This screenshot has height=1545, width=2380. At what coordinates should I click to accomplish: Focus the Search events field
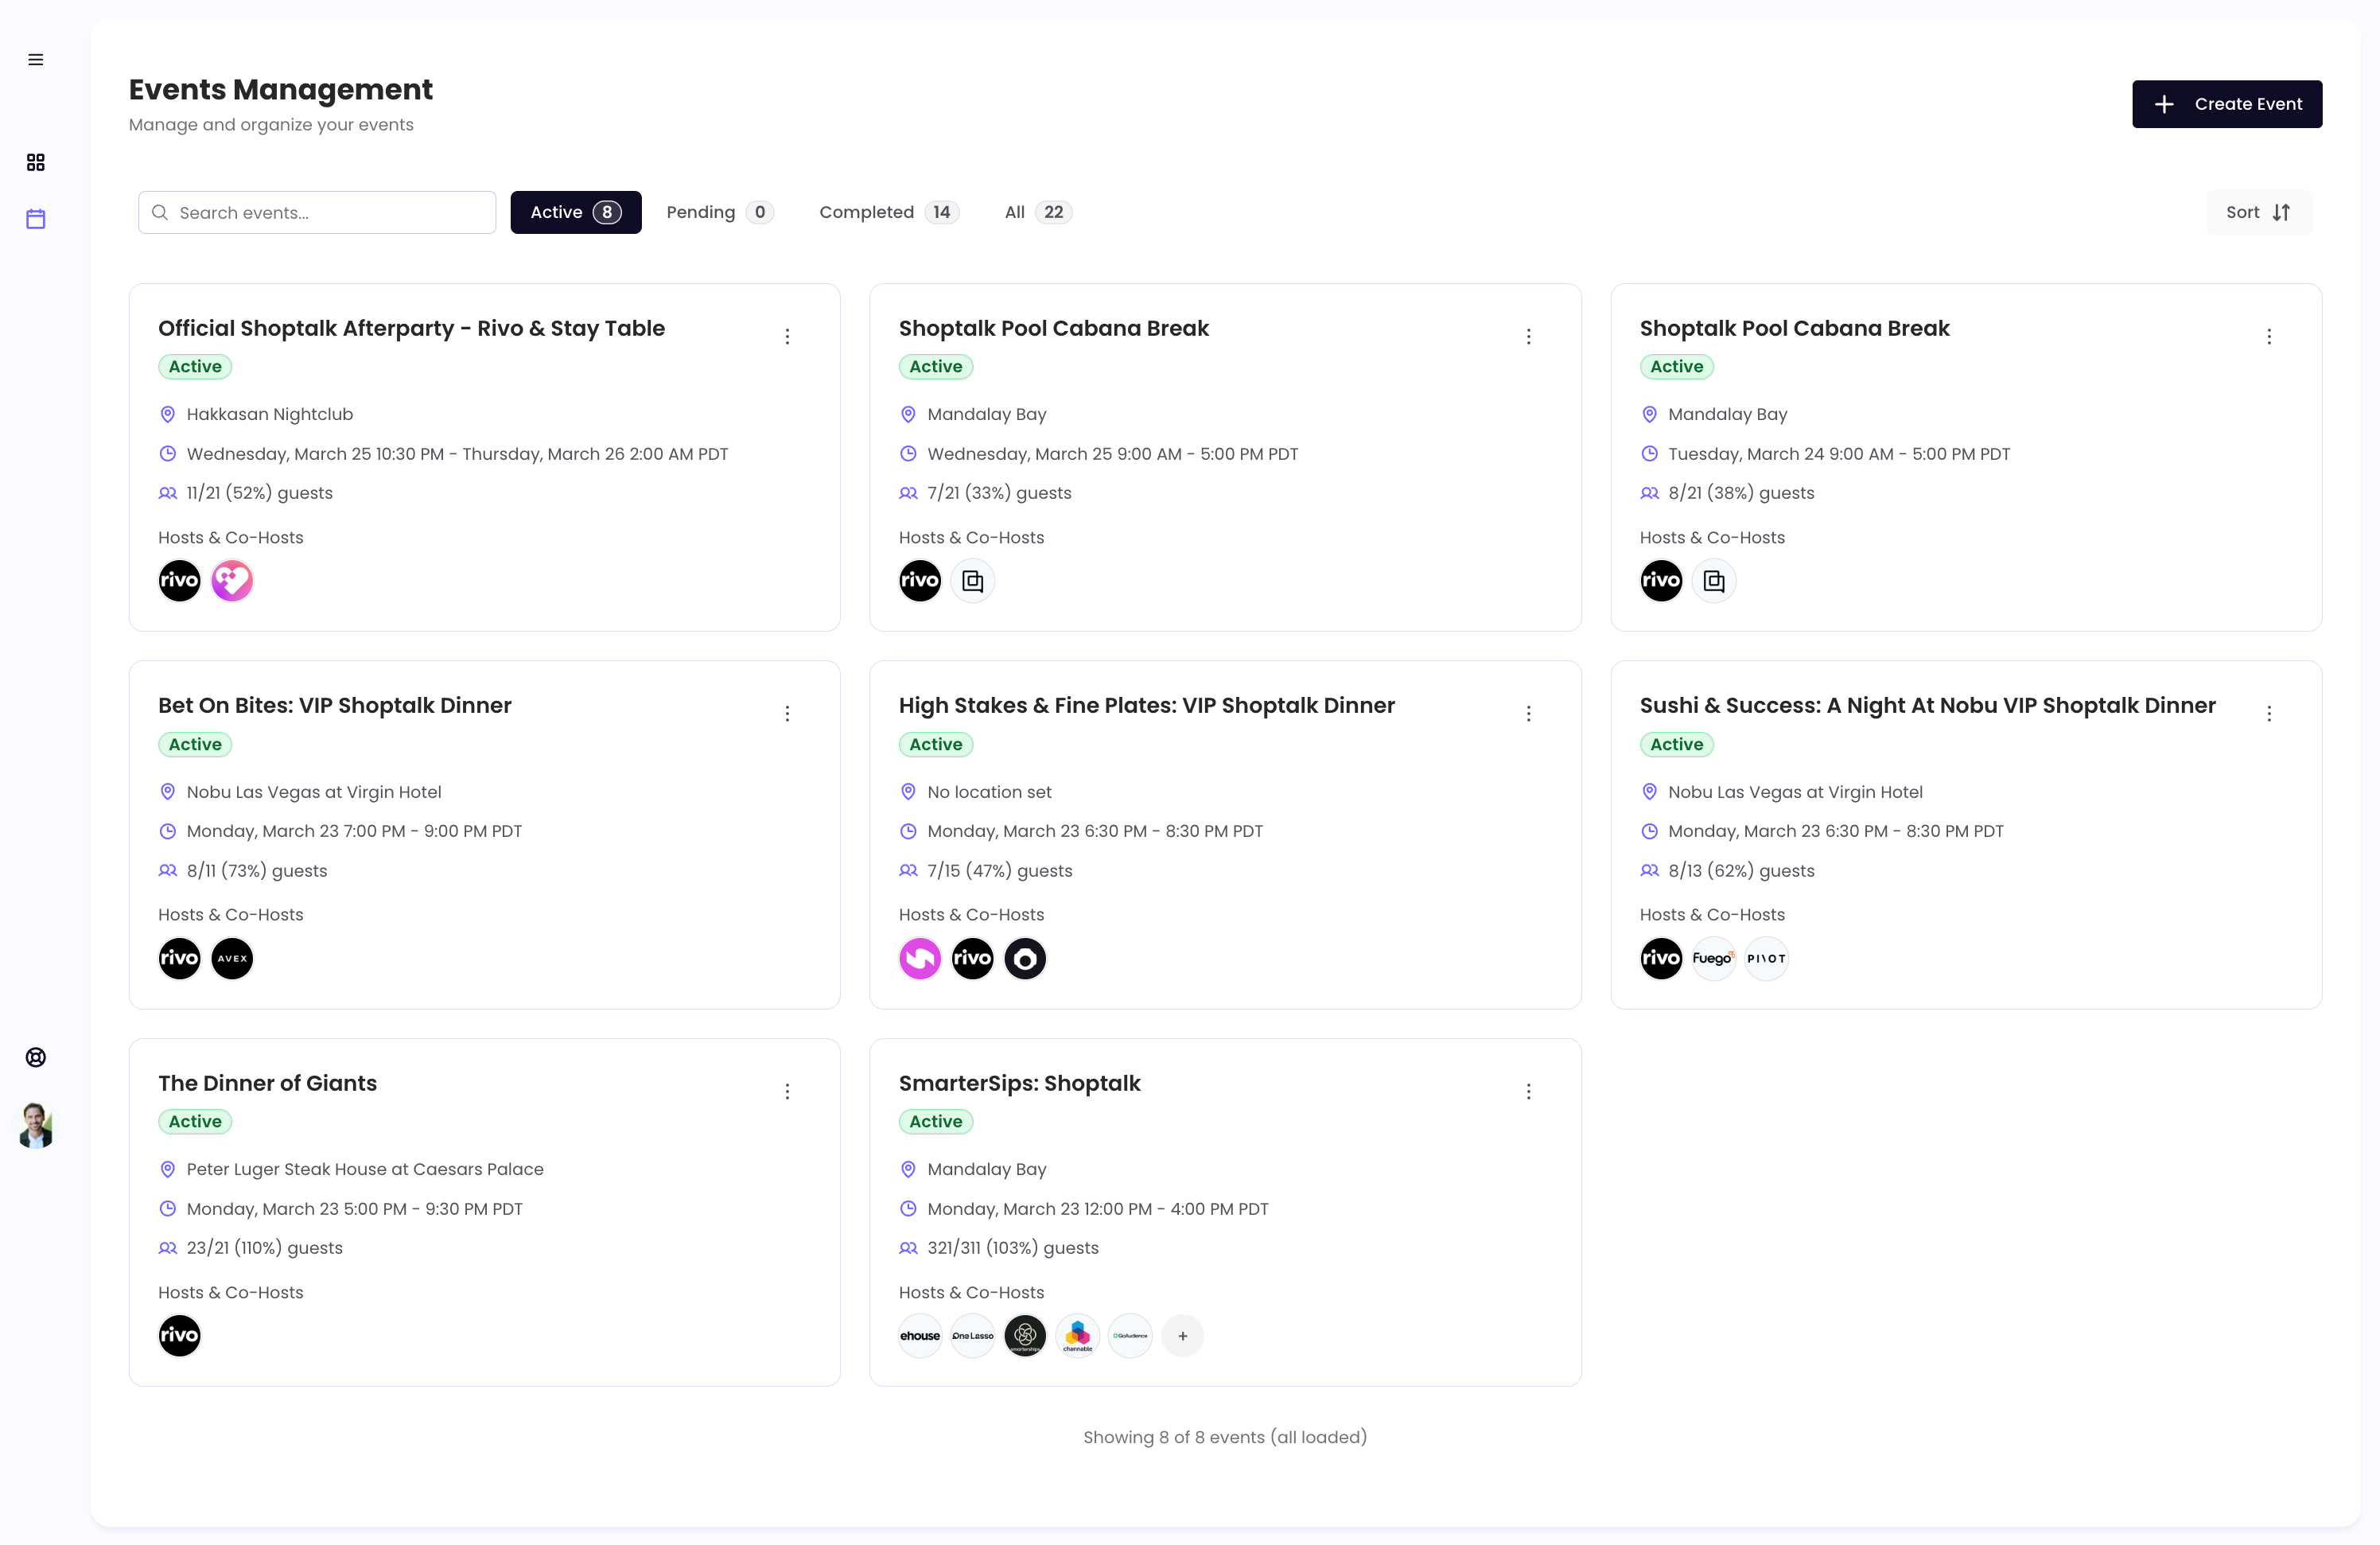click(317, 212)
